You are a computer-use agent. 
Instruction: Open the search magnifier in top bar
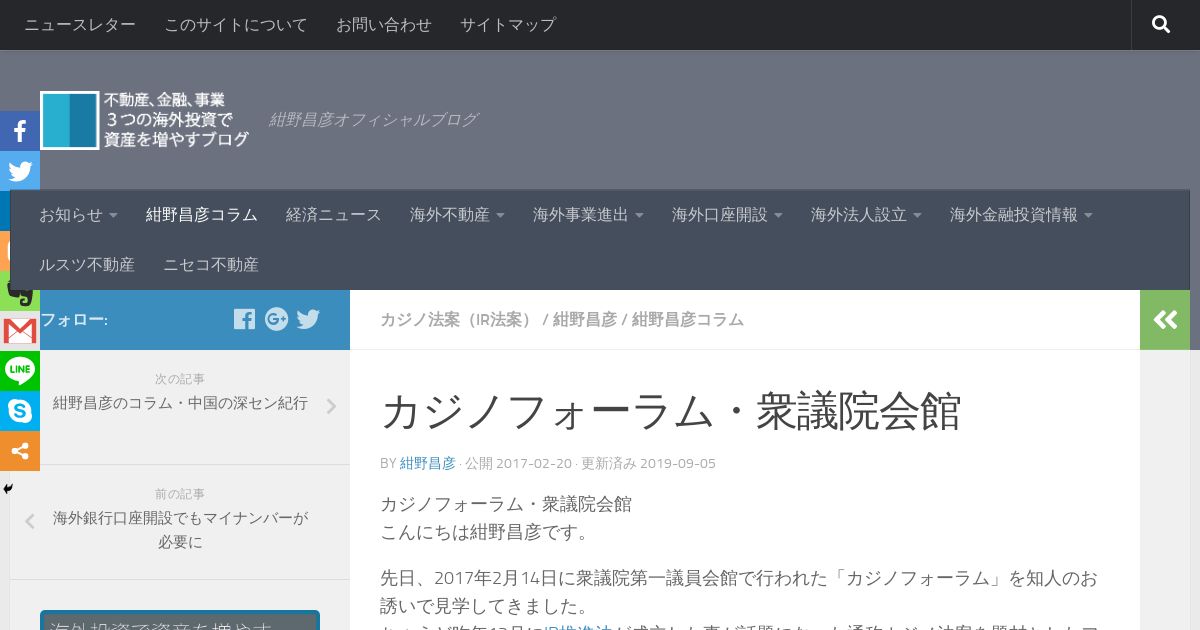coord(1161,25)
